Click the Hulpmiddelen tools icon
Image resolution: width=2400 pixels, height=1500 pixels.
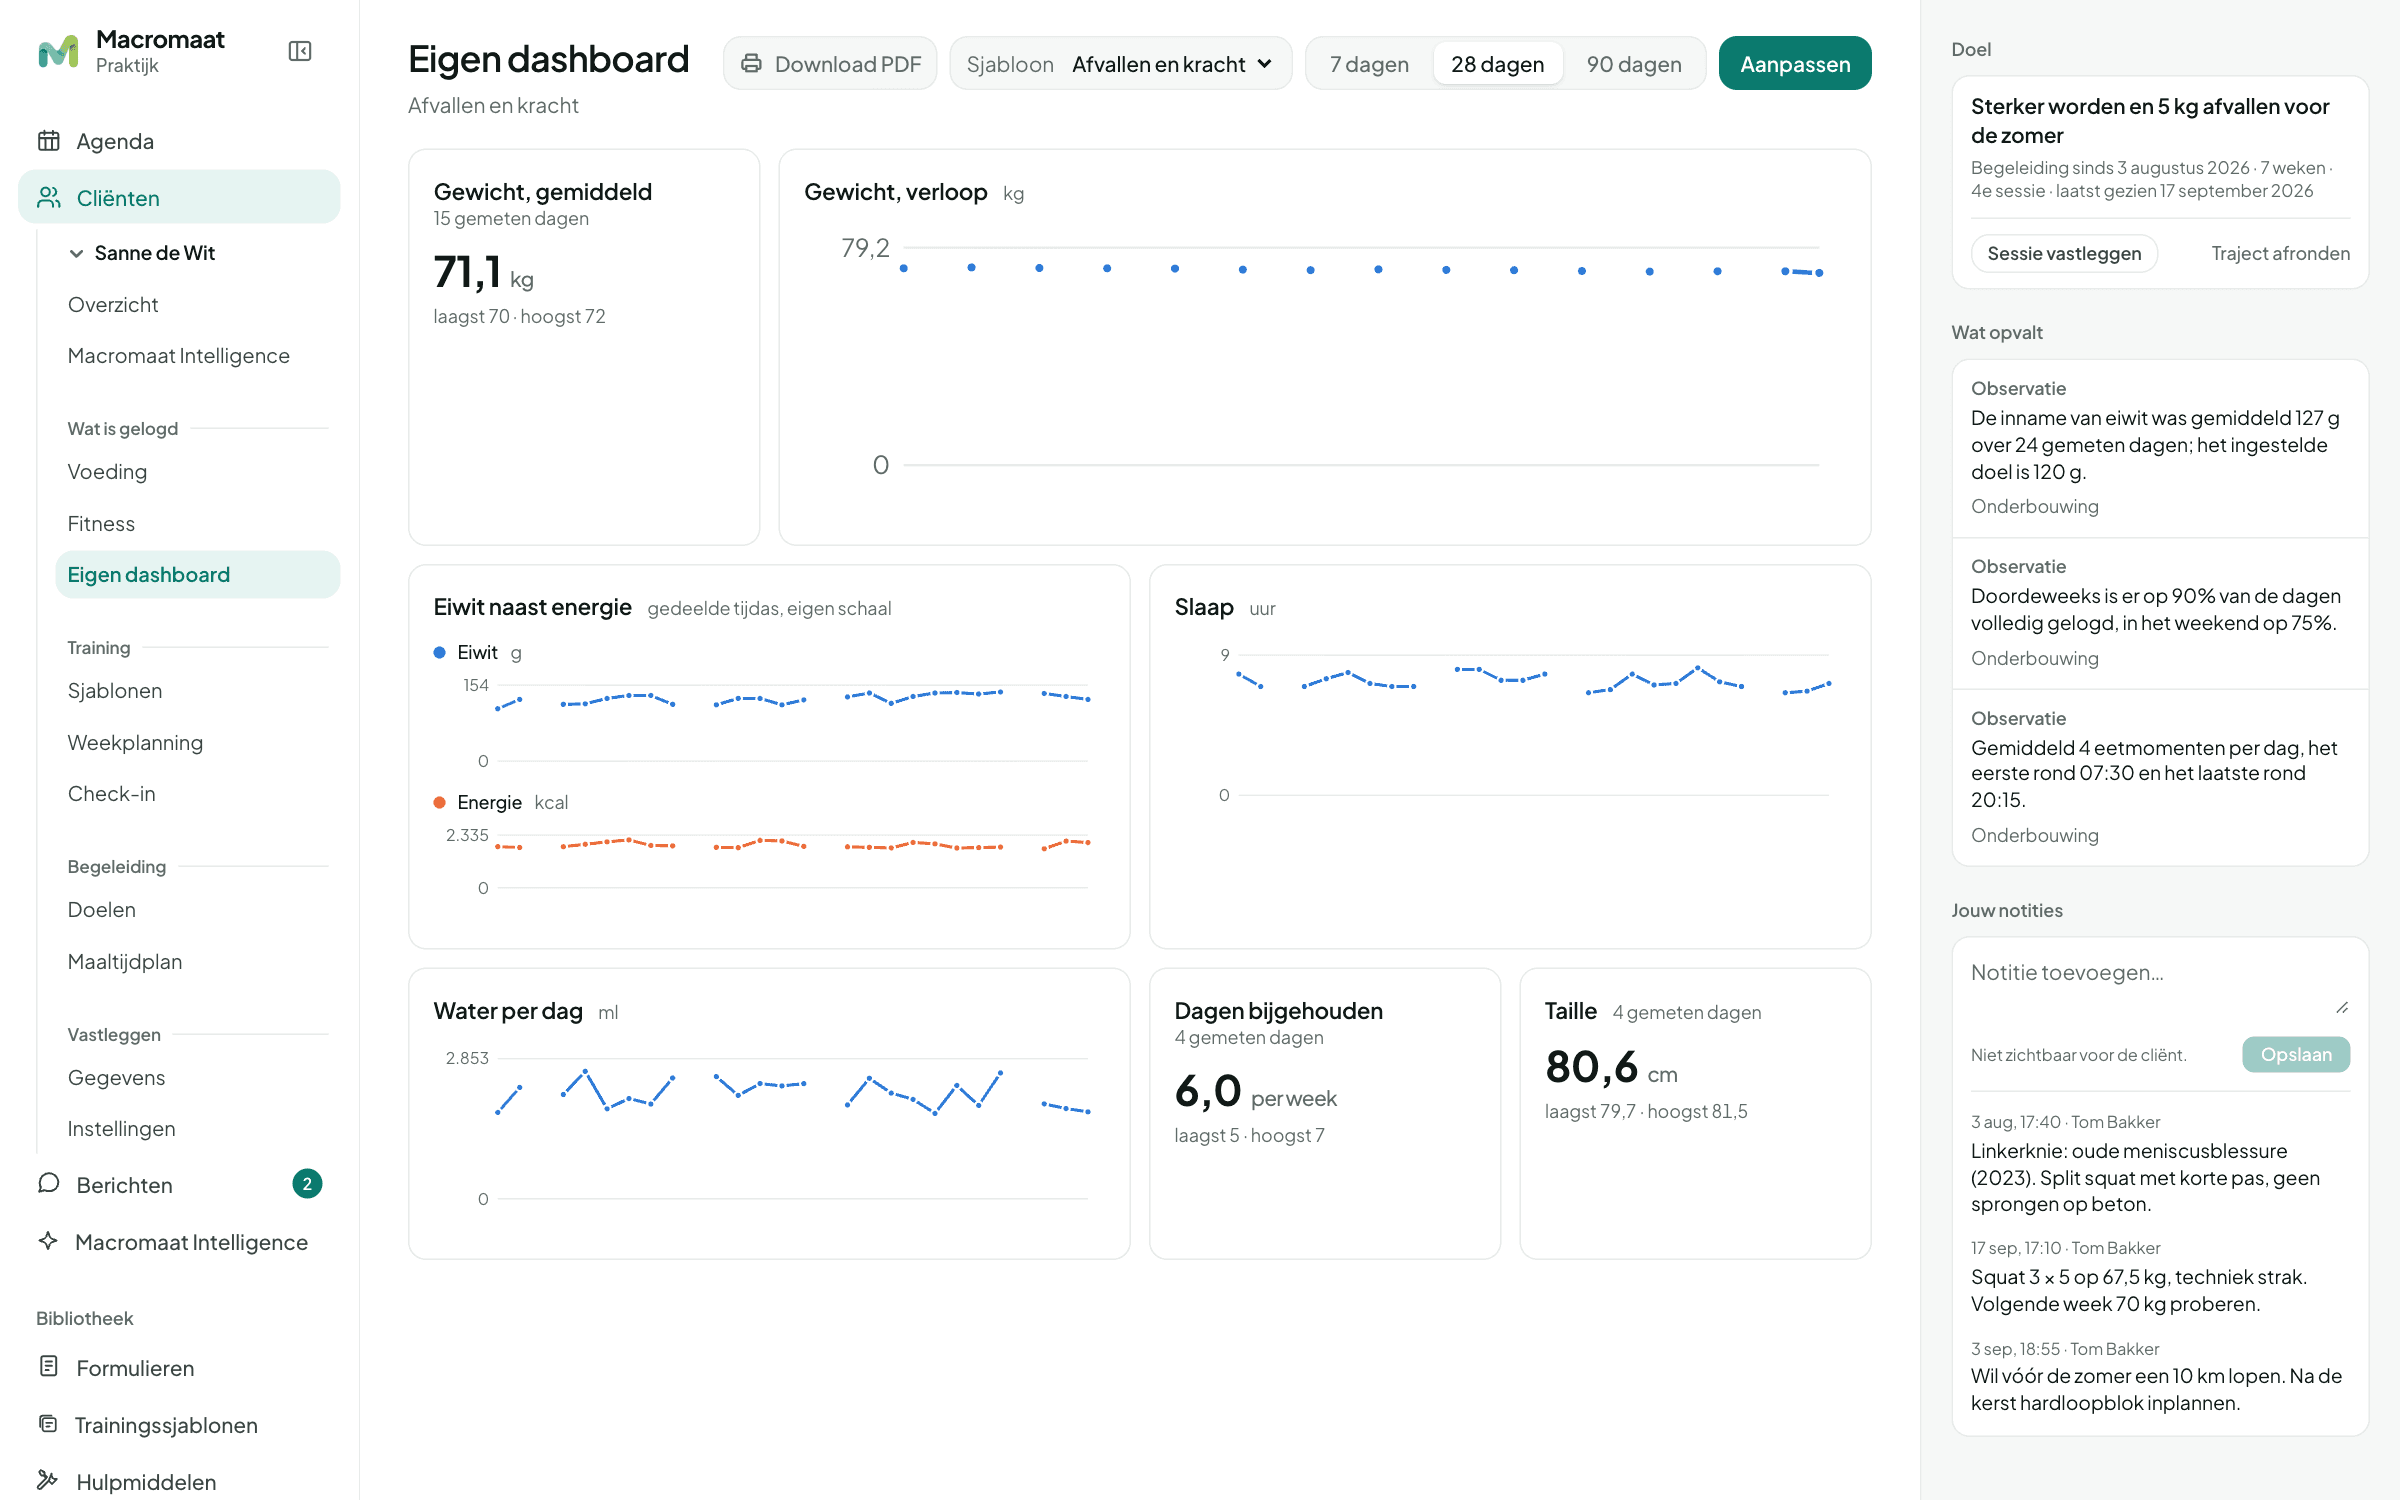coord(48,1481)
